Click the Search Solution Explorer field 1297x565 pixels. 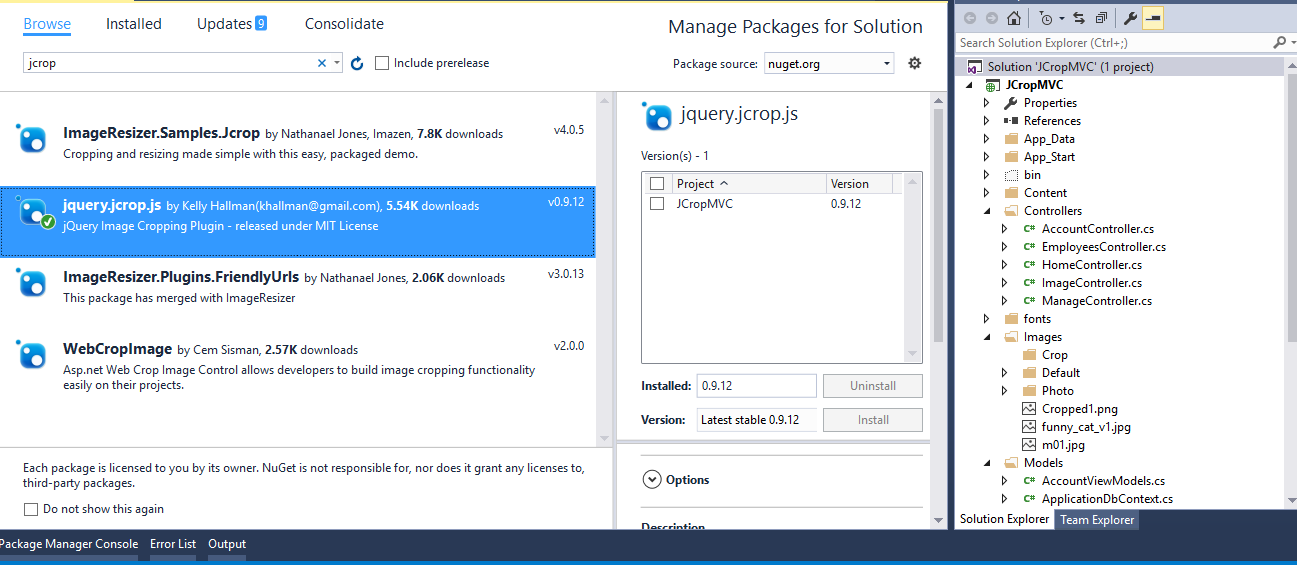click(1113, 43)
